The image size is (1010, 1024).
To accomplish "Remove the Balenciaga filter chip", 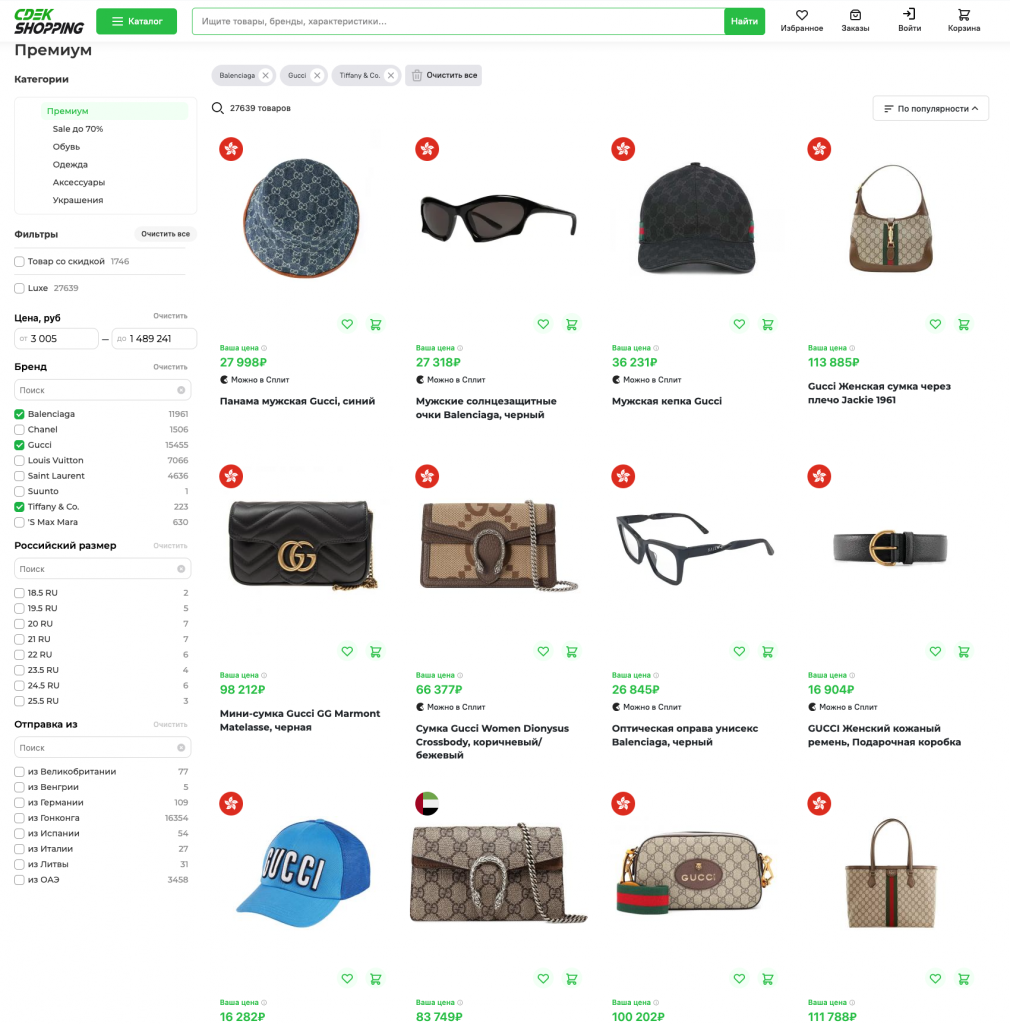I will click(265, 75).
